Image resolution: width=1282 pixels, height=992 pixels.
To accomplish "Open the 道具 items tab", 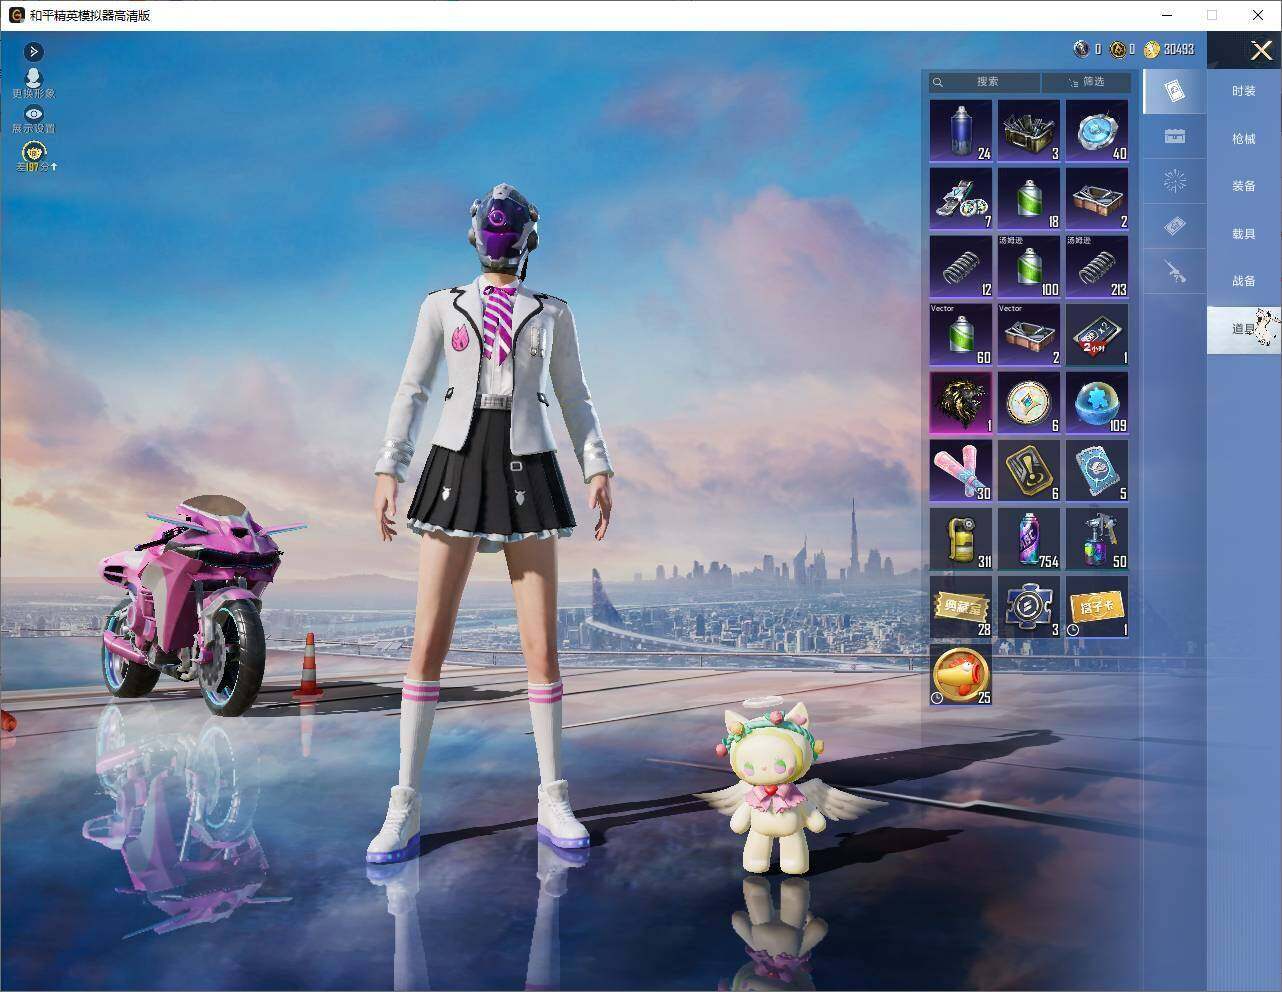I will tap(1243, 329).
